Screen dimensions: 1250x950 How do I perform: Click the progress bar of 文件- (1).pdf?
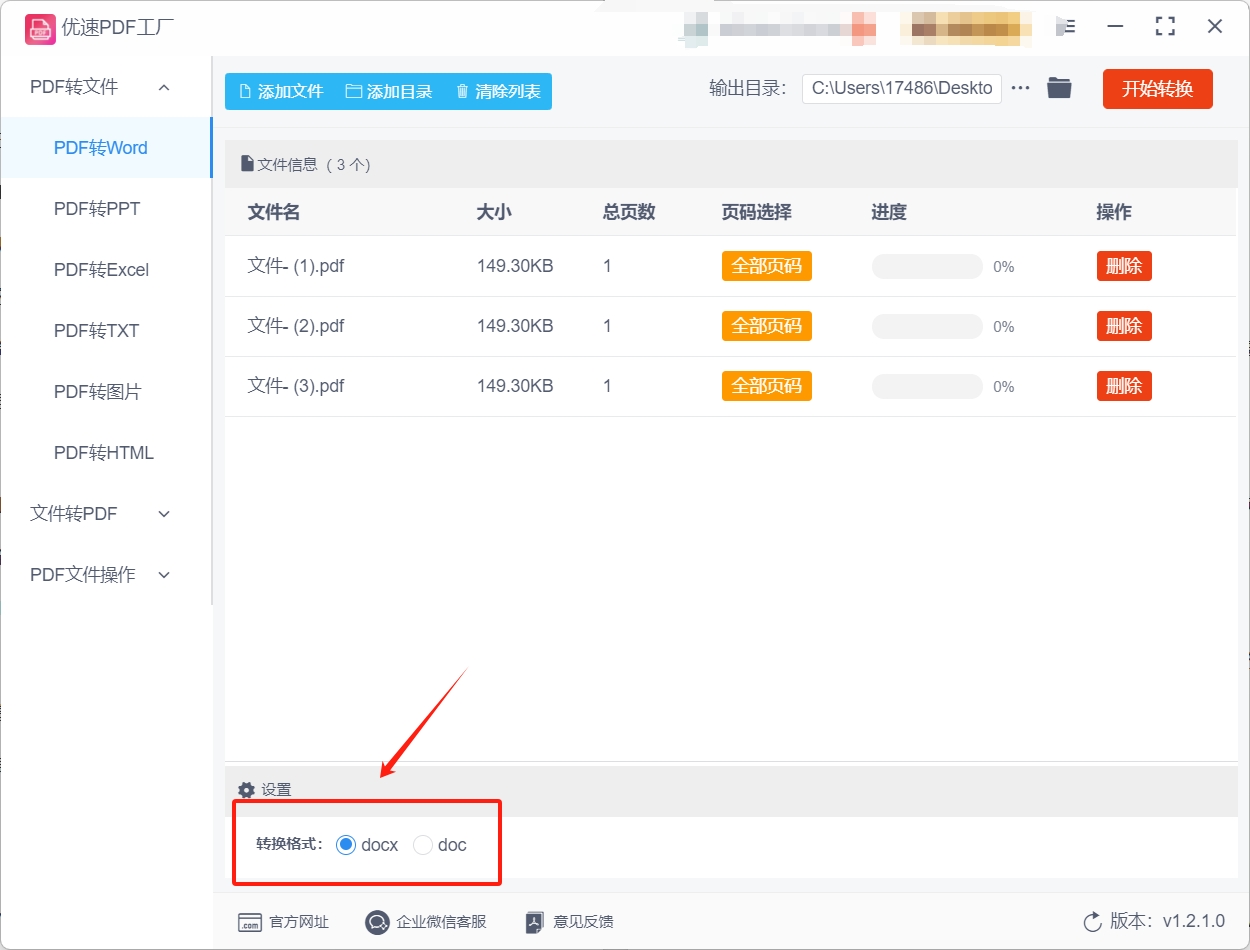(926, 266)
